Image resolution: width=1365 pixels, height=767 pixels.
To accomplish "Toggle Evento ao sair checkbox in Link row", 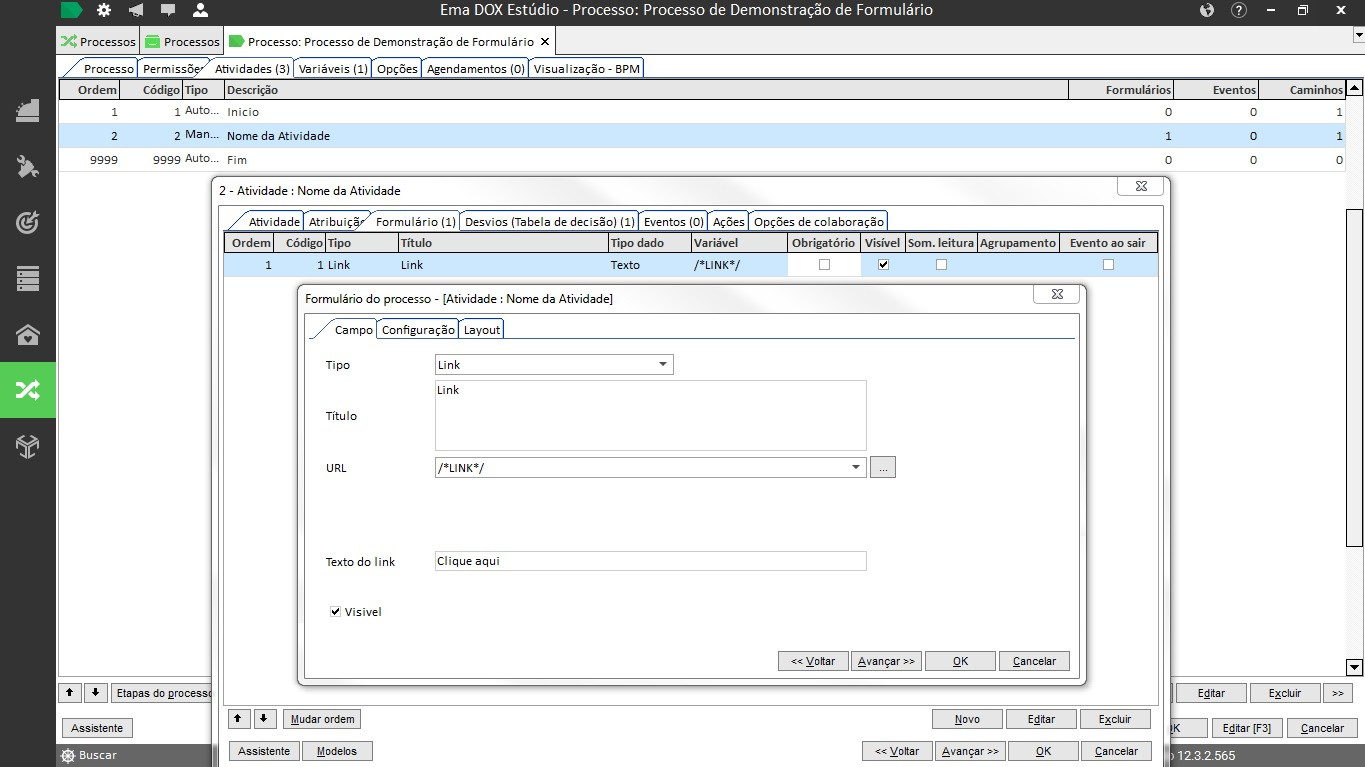I will pyautogui.click(x=1108, y=265).
